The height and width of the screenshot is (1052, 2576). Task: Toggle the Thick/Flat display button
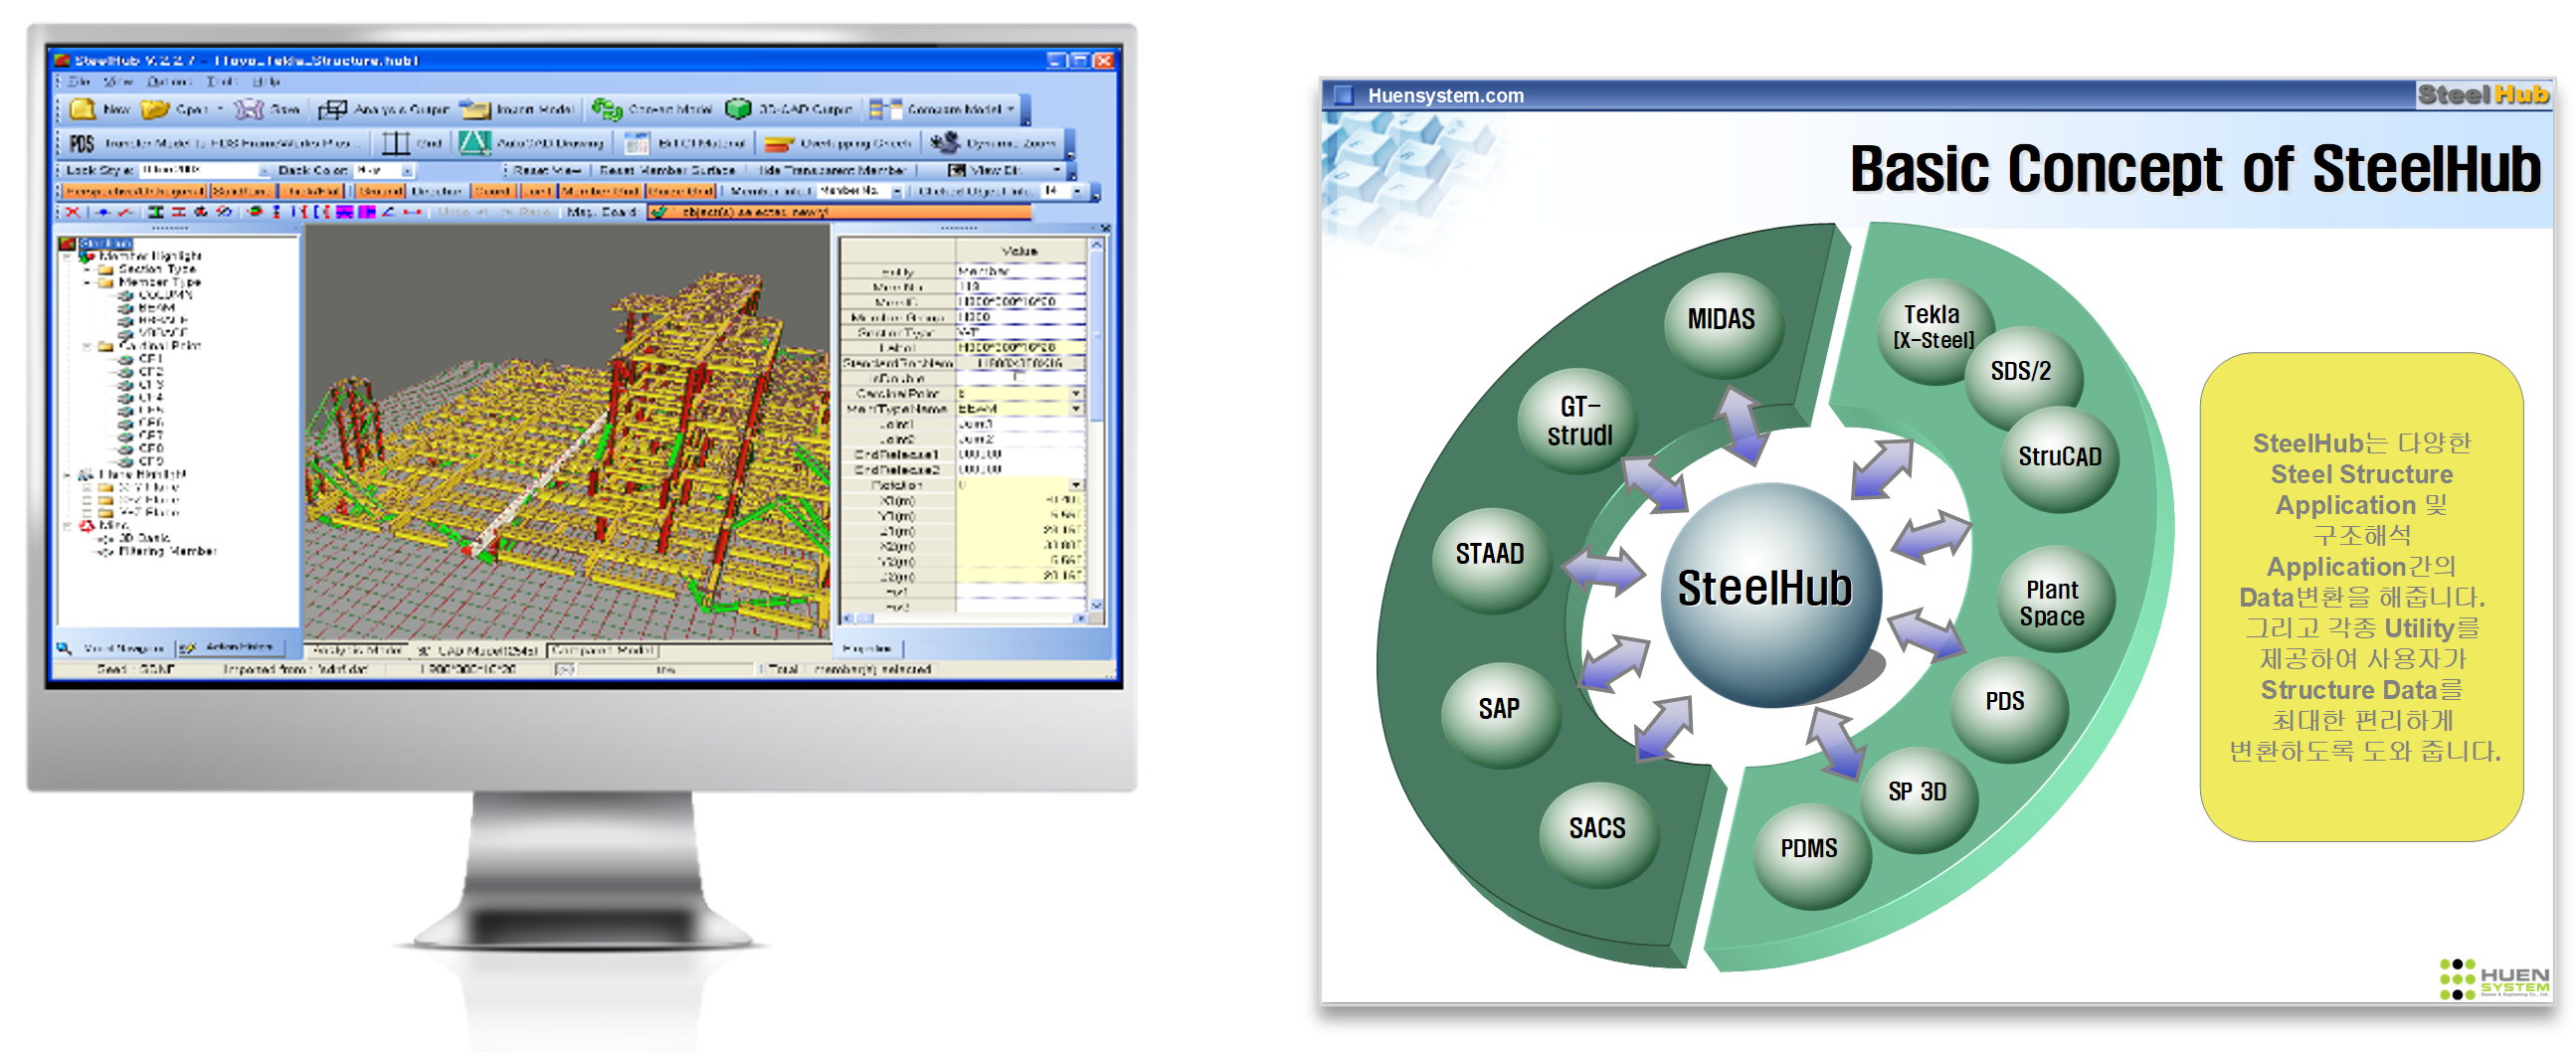click(x=312, y=191)
